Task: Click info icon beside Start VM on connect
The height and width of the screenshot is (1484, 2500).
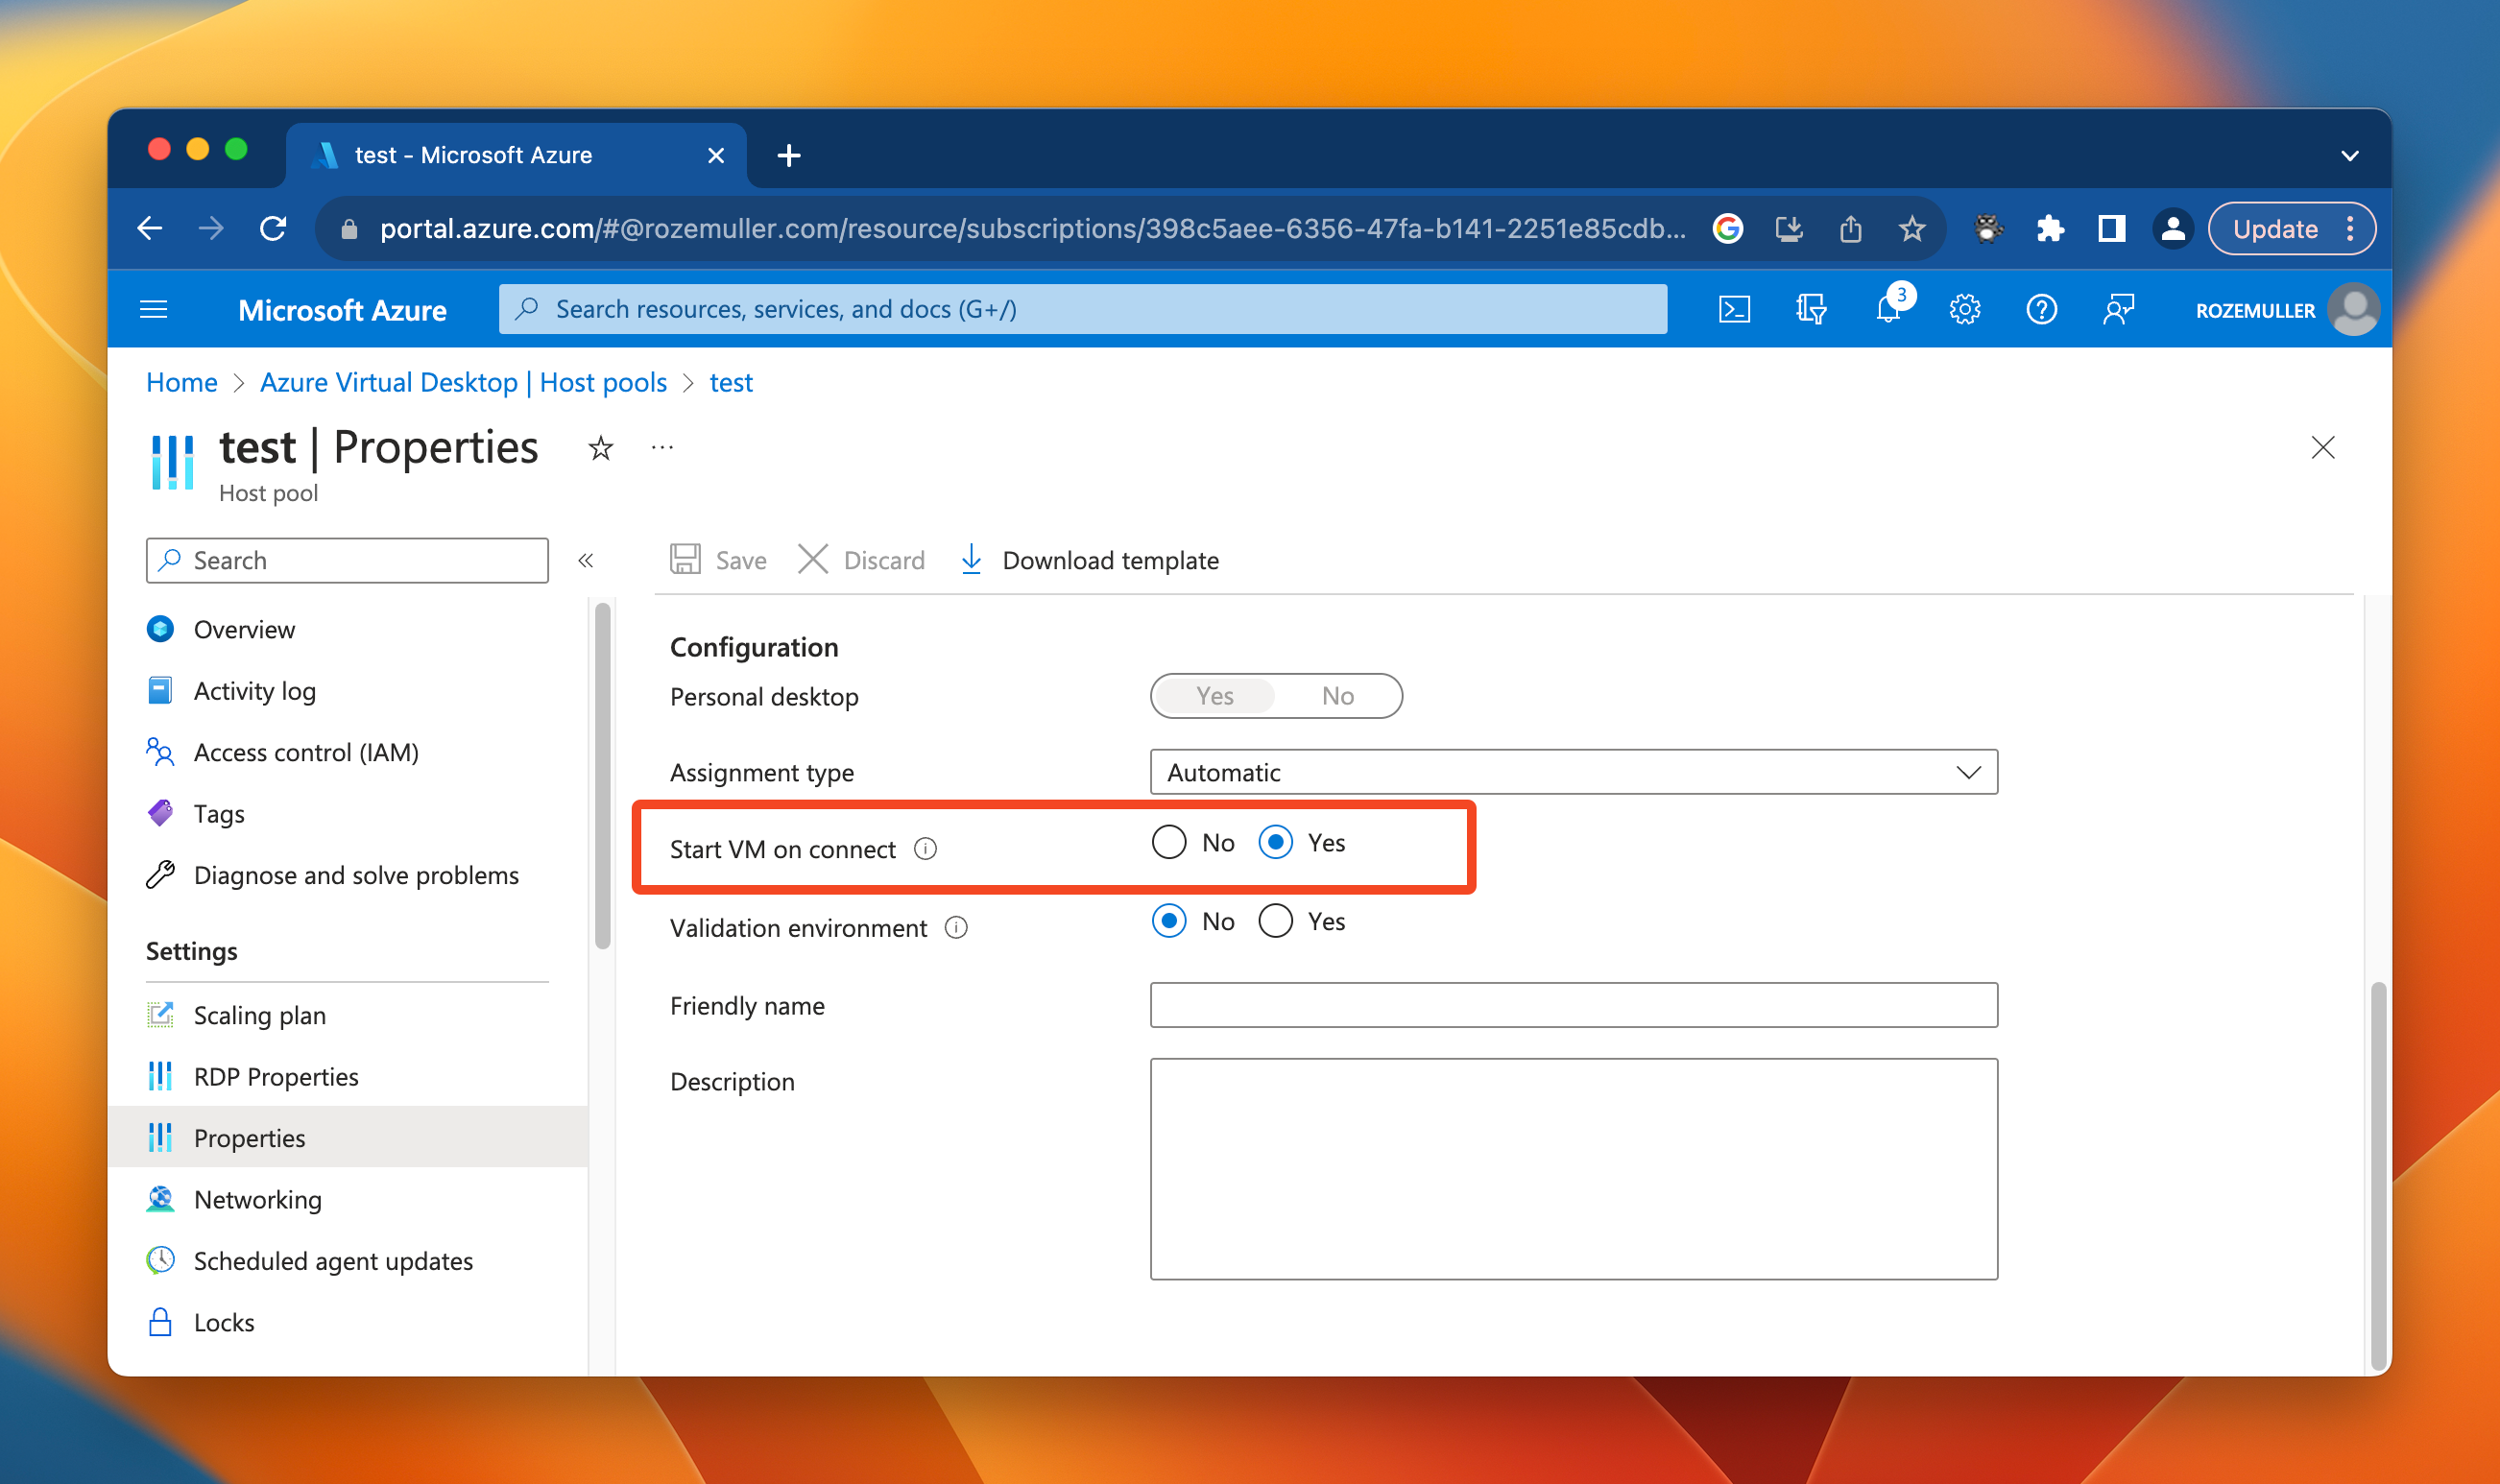Action: (926, 849)
